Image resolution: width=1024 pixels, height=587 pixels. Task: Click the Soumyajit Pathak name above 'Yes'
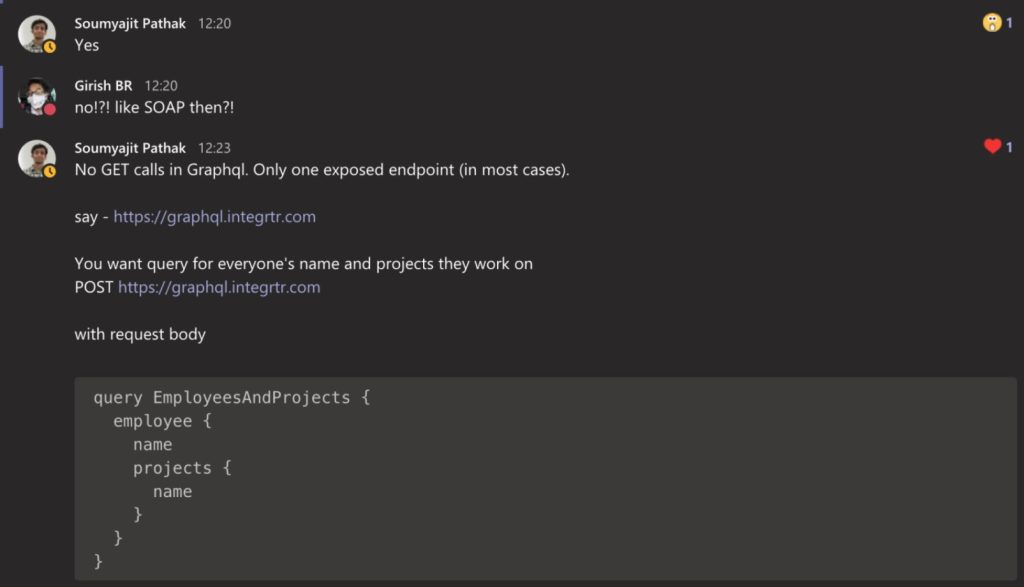130,24
